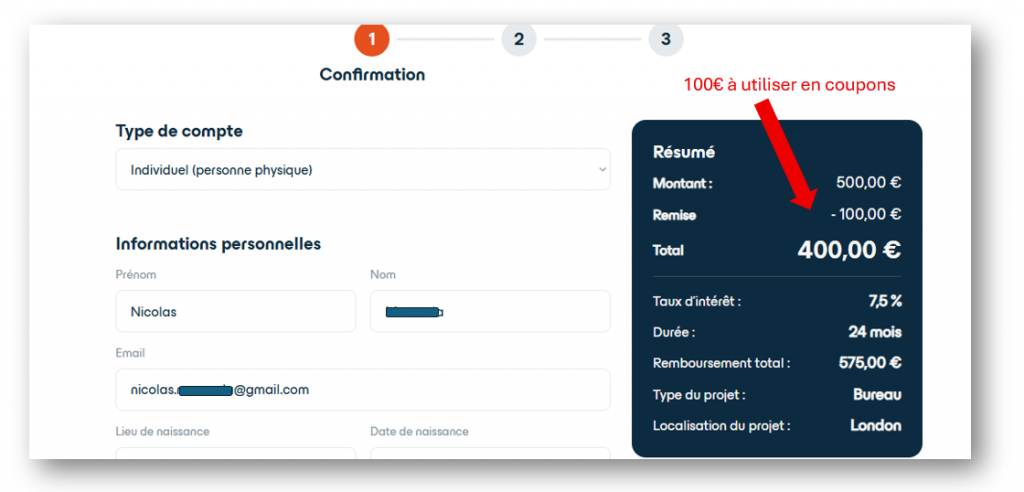Image resolution: width=1024 pixels, height=492 pixels.
Task: Click the Total amount 400,00 €
Action: point(849,250)
